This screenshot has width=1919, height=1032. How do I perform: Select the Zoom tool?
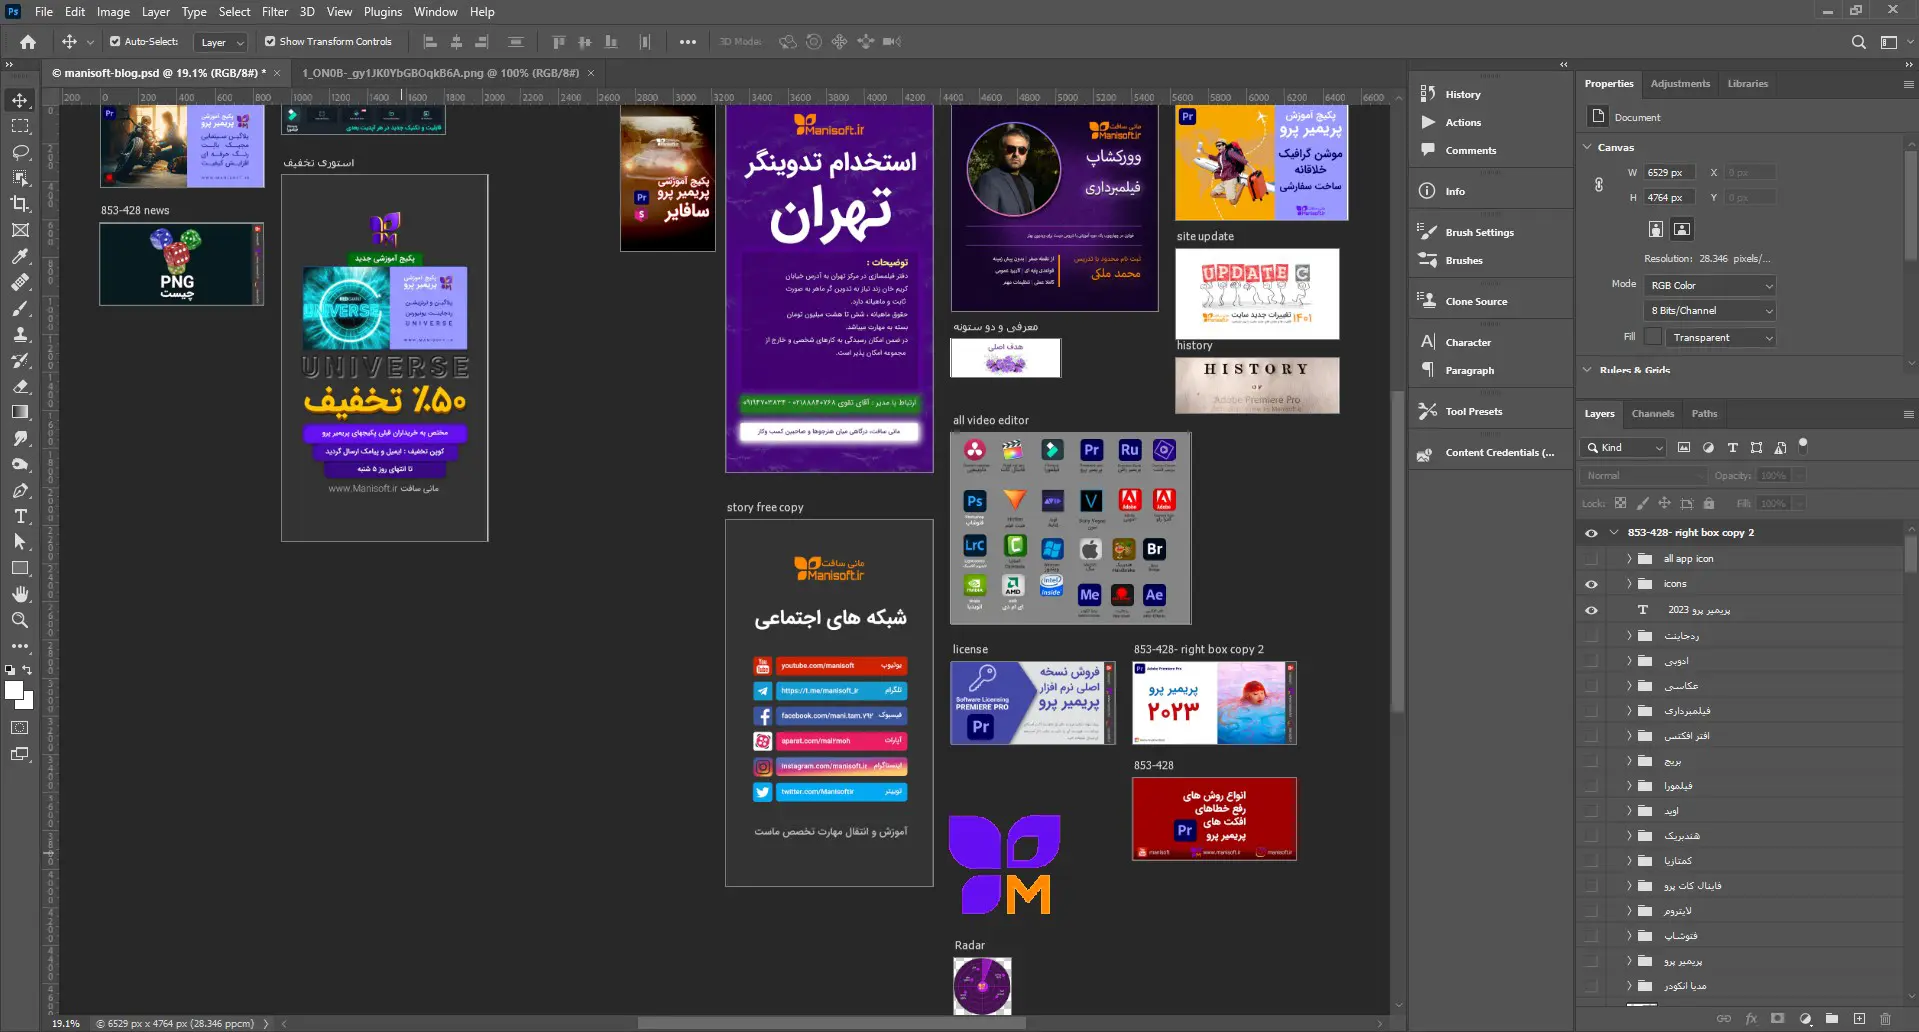coord(20,620)
